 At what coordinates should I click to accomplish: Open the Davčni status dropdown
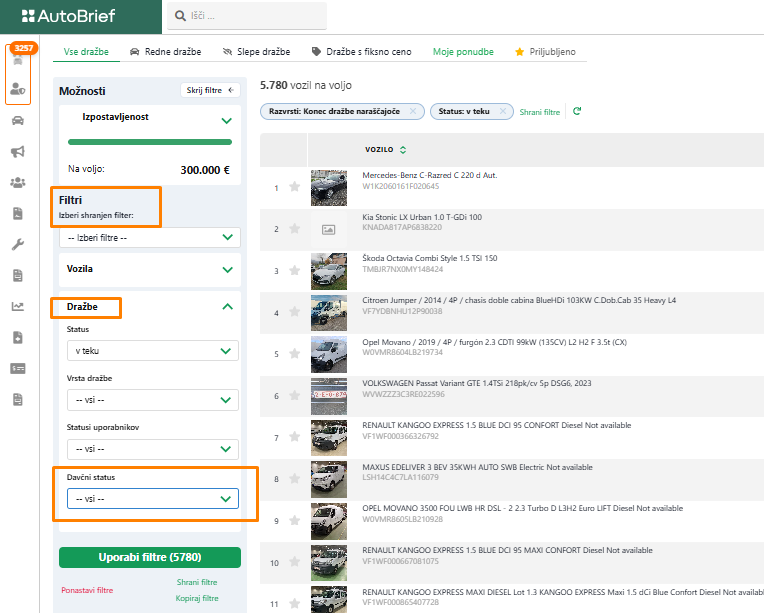click(x=152, y=499)
